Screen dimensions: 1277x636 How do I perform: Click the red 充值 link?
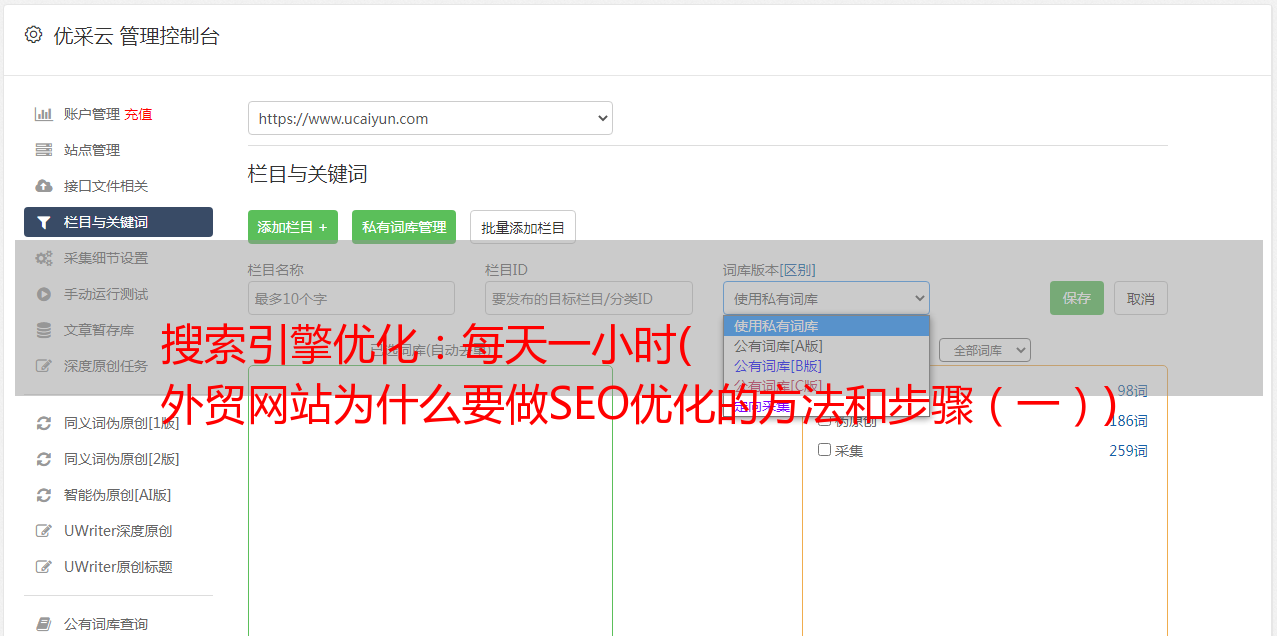[138, 114]
